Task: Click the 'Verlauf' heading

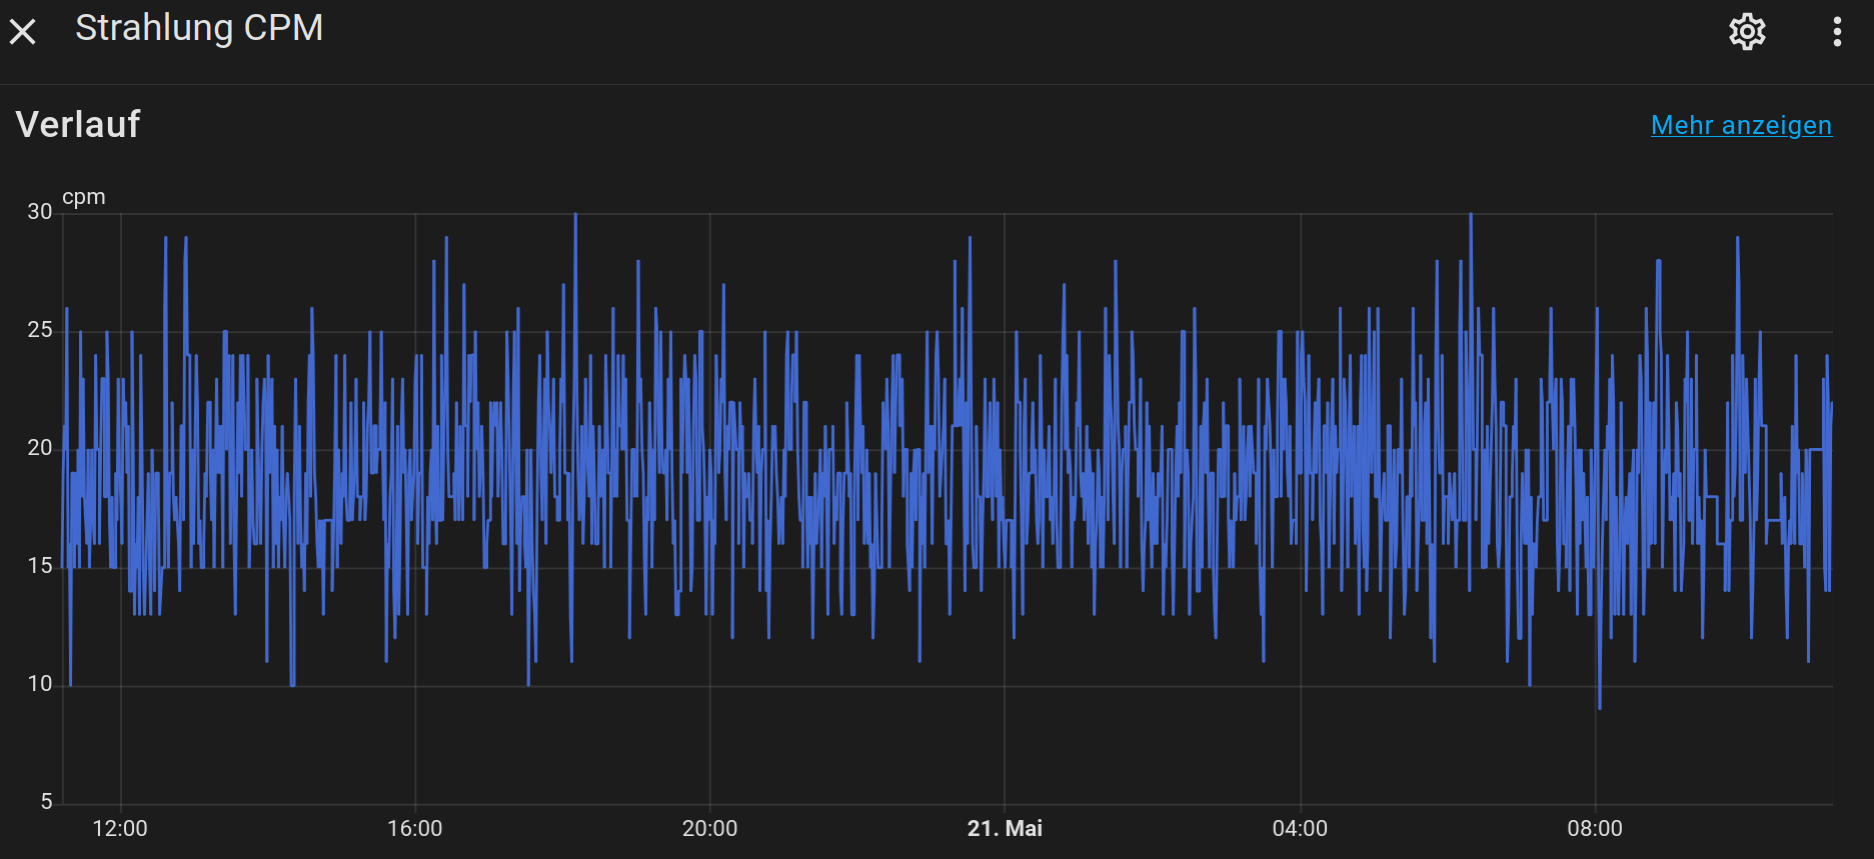Action: [x=78, y=124]
